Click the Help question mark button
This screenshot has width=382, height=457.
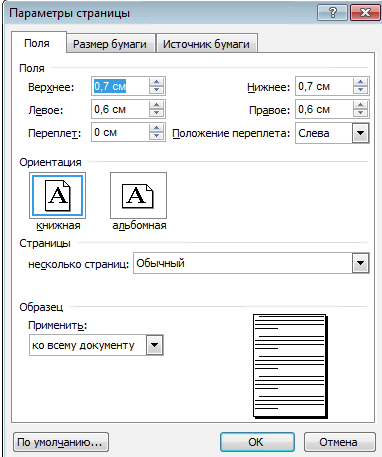(x=333, y=13)
